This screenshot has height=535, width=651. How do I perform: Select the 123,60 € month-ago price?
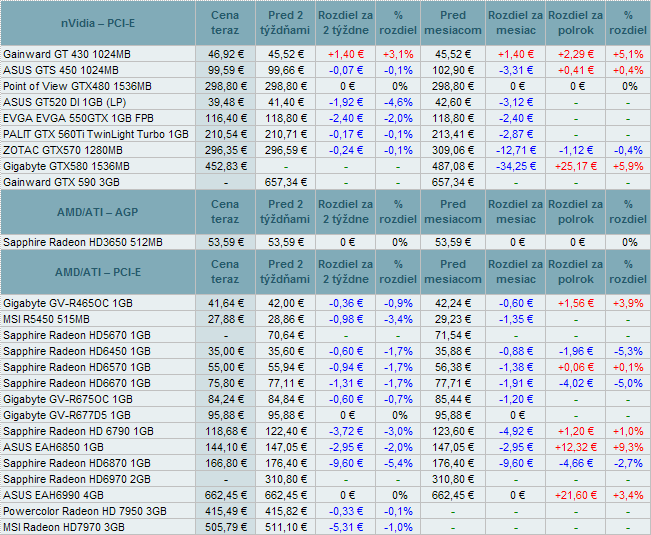pos(453,431)
